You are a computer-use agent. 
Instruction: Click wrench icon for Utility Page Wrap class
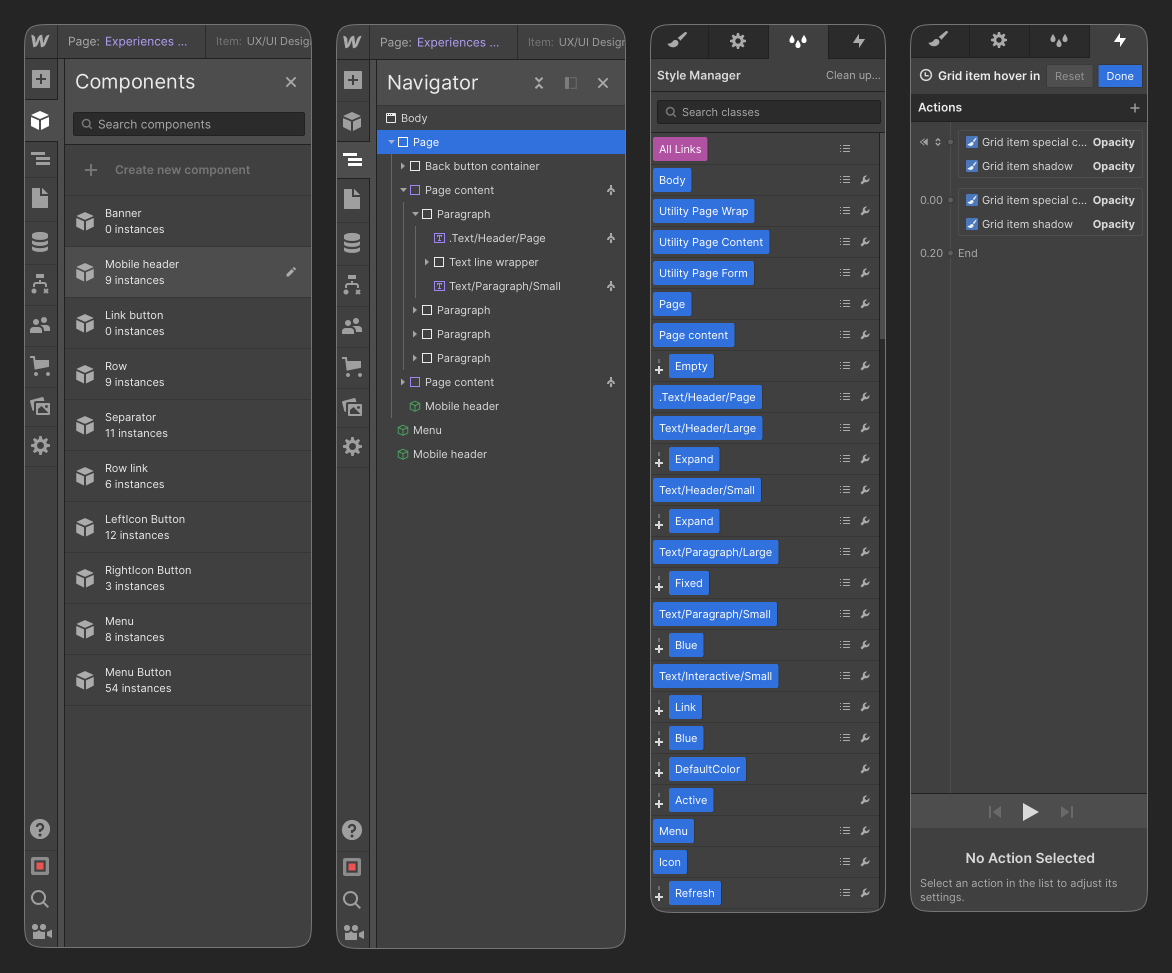pyautogui.click(x=865, y=211)
